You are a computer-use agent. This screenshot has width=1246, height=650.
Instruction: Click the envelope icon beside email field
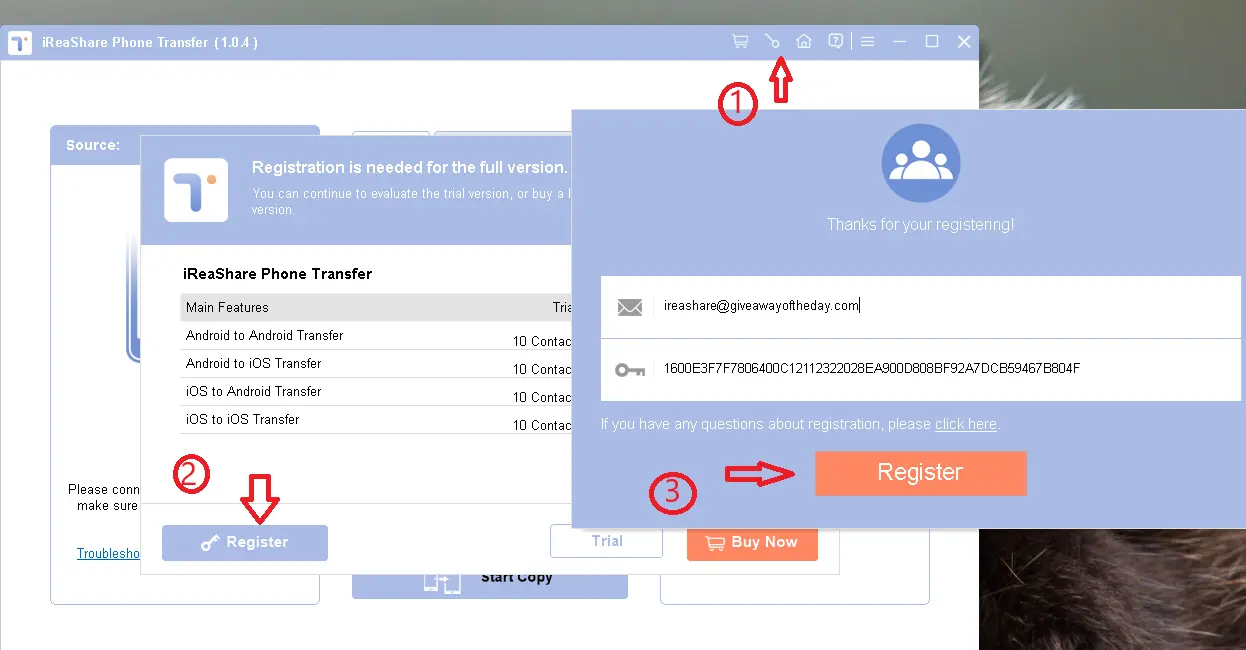[629, 307]
